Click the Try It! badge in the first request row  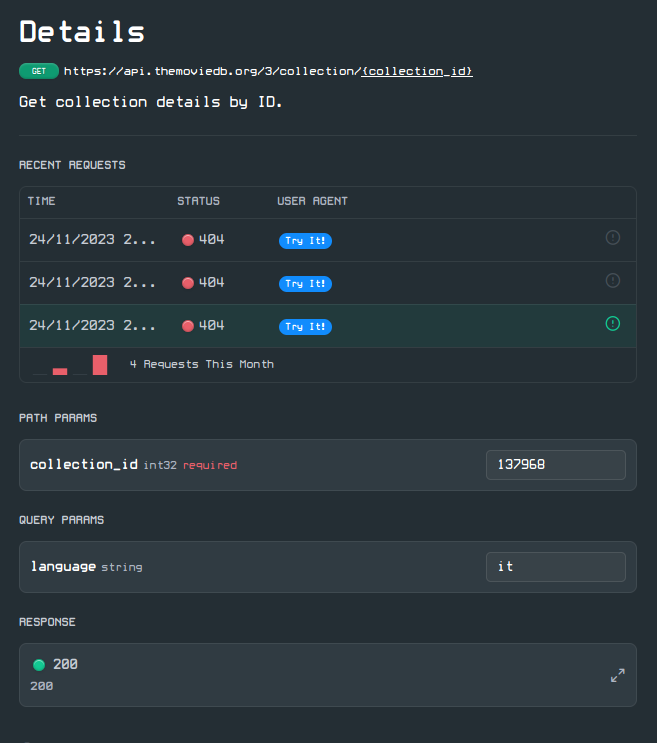click(305, 241)
